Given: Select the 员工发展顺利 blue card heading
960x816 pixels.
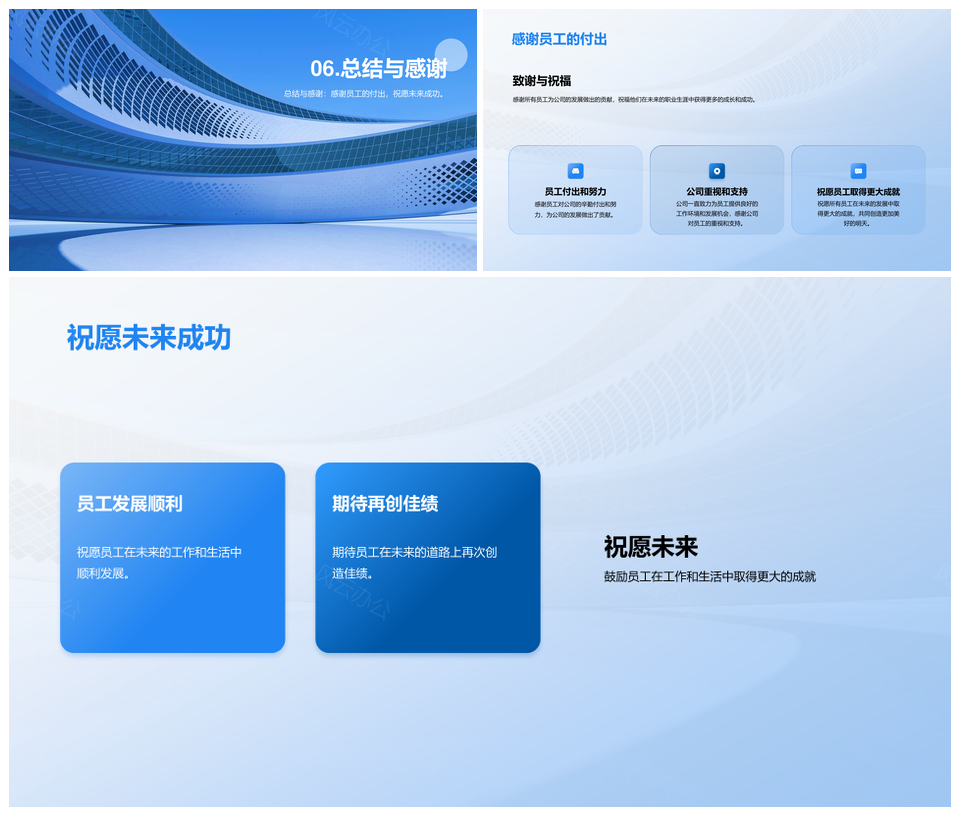Looking at the screenshot, I should coord(129,504).
